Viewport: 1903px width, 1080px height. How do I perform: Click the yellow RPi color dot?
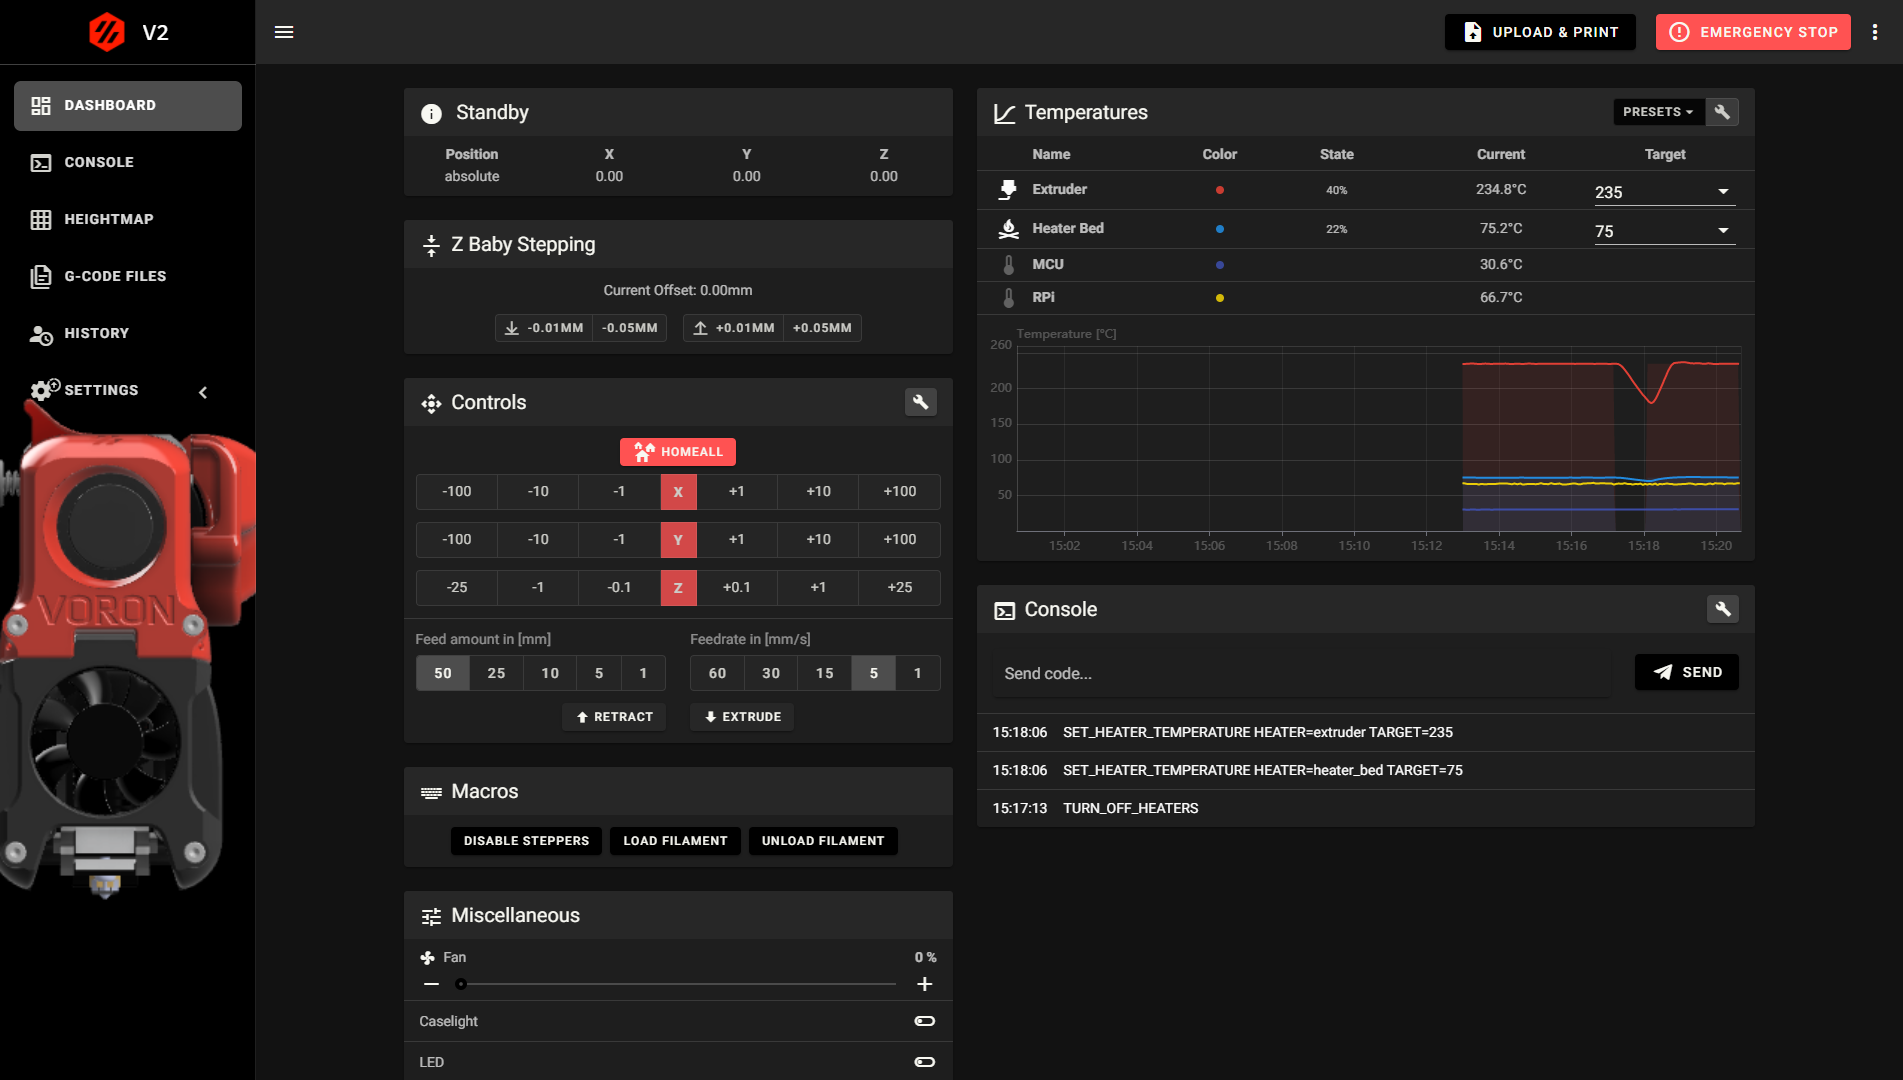1219,298
